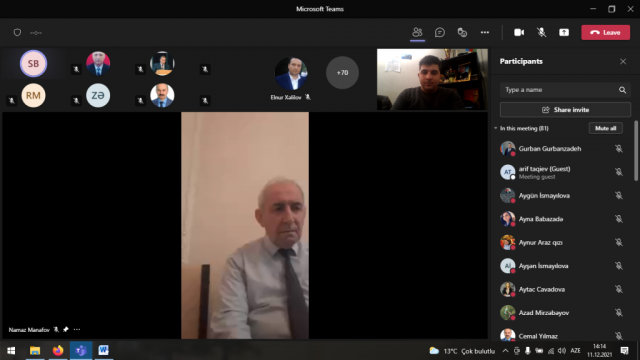Open the Breakout rooms icon
Screen dimensions: 640x360
(x=462, y=32)
